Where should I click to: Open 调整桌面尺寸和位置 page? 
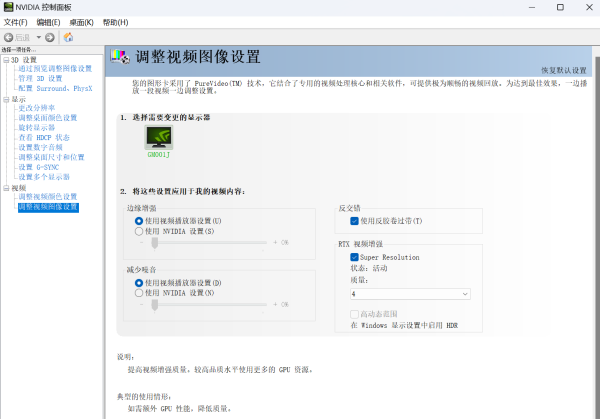[51, 157]
